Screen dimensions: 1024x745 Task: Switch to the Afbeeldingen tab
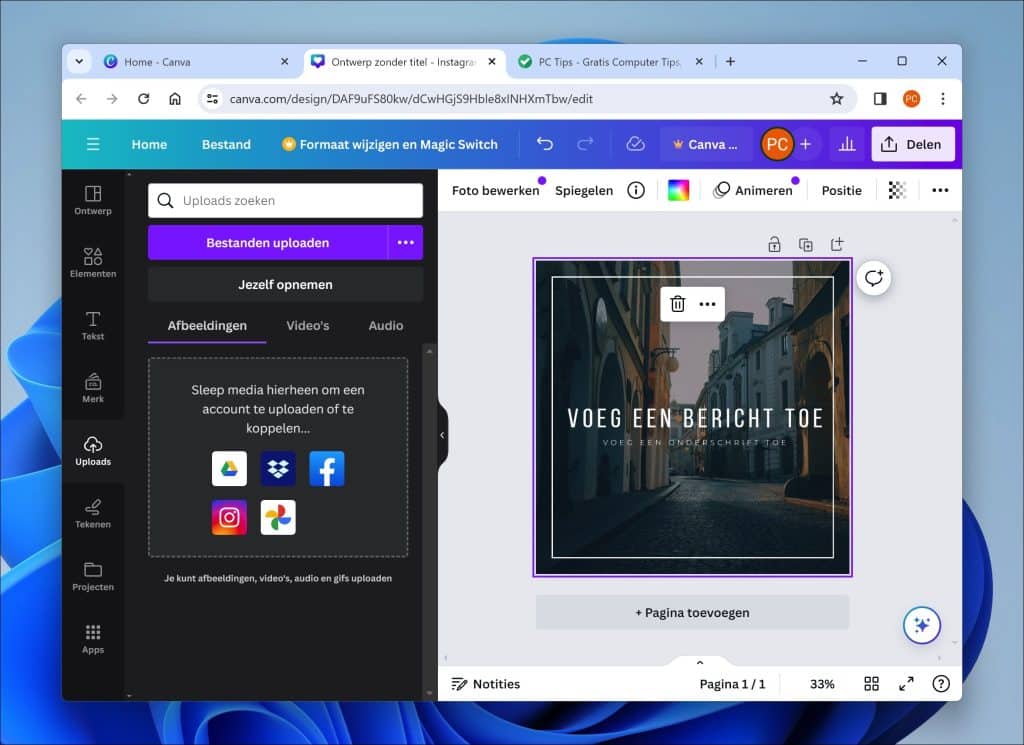(207, 325)
